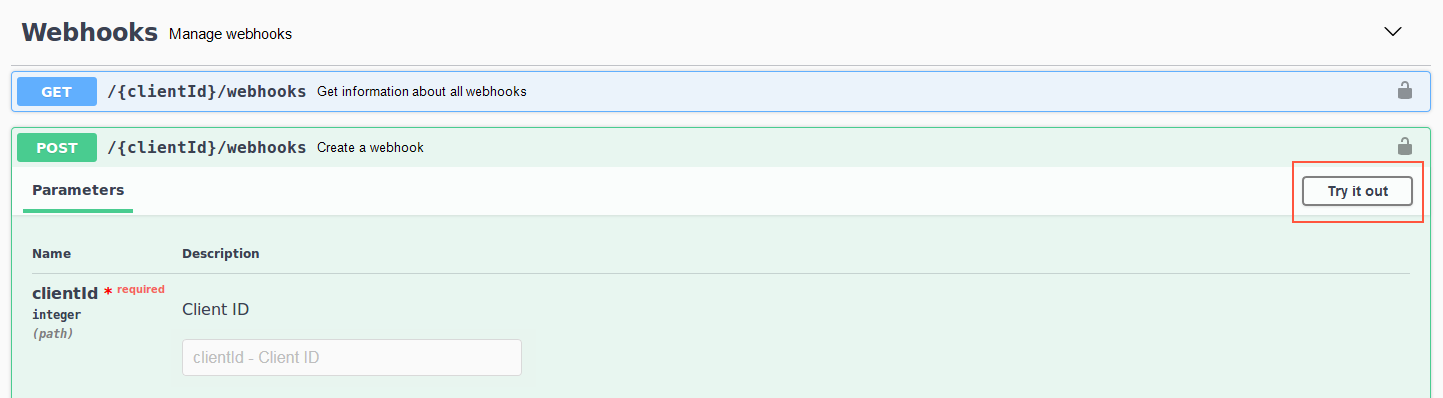The height and width of the screenshot is (398, 1443).
Task: Click the 'Client ID' description text
Action: pos(216,310)
